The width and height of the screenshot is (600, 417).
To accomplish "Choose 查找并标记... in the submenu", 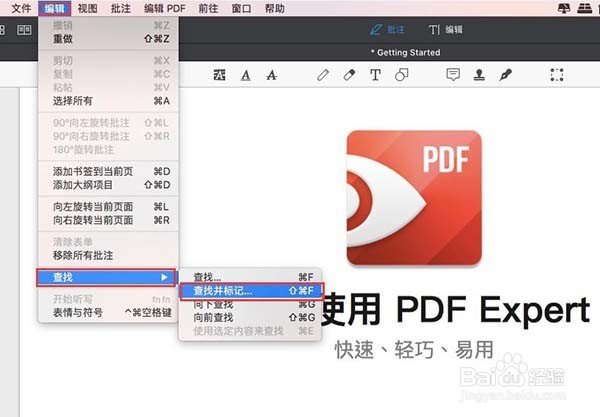I will (x=251, y=291).
